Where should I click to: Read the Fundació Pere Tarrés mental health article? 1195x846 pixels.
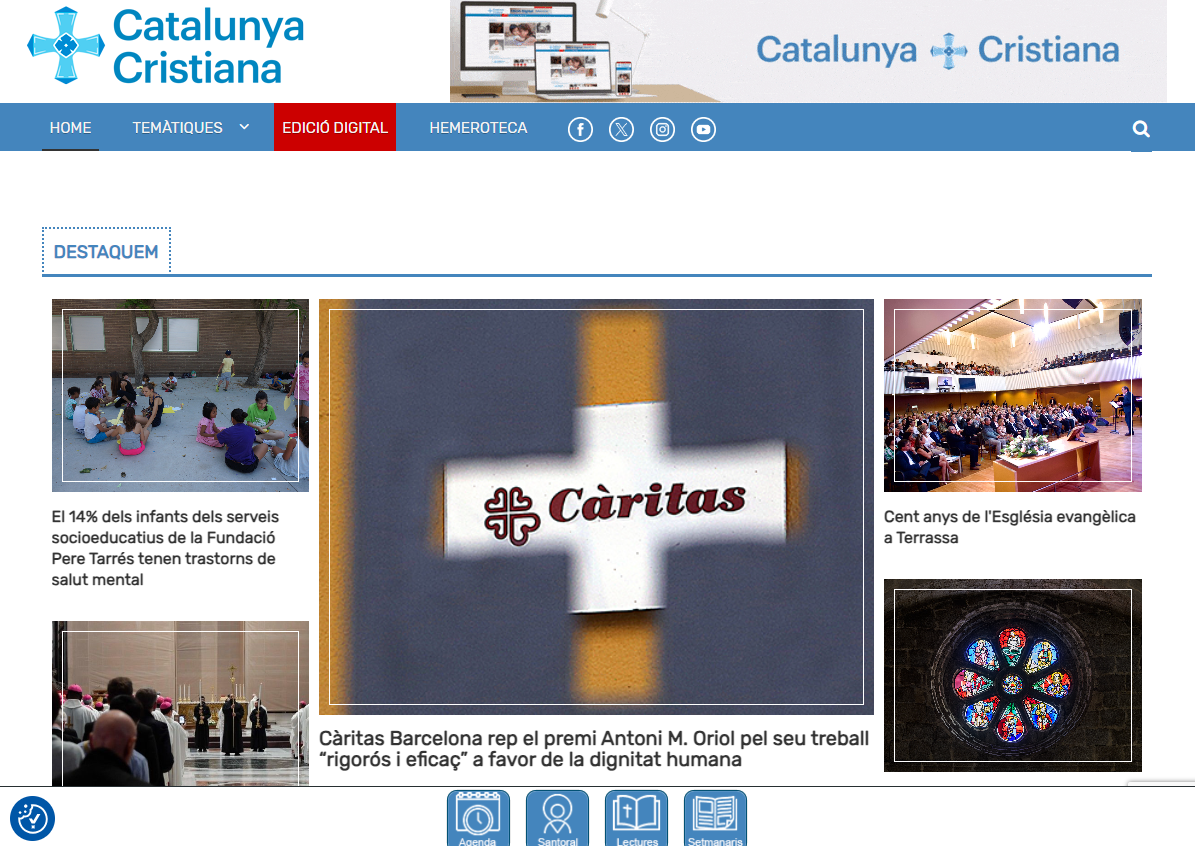(x=165, y=548)
